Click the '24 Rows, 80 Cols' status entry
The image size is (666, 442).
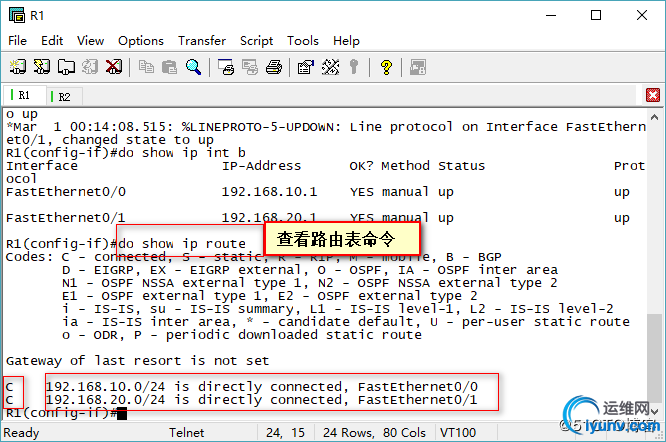pos(374,433)
